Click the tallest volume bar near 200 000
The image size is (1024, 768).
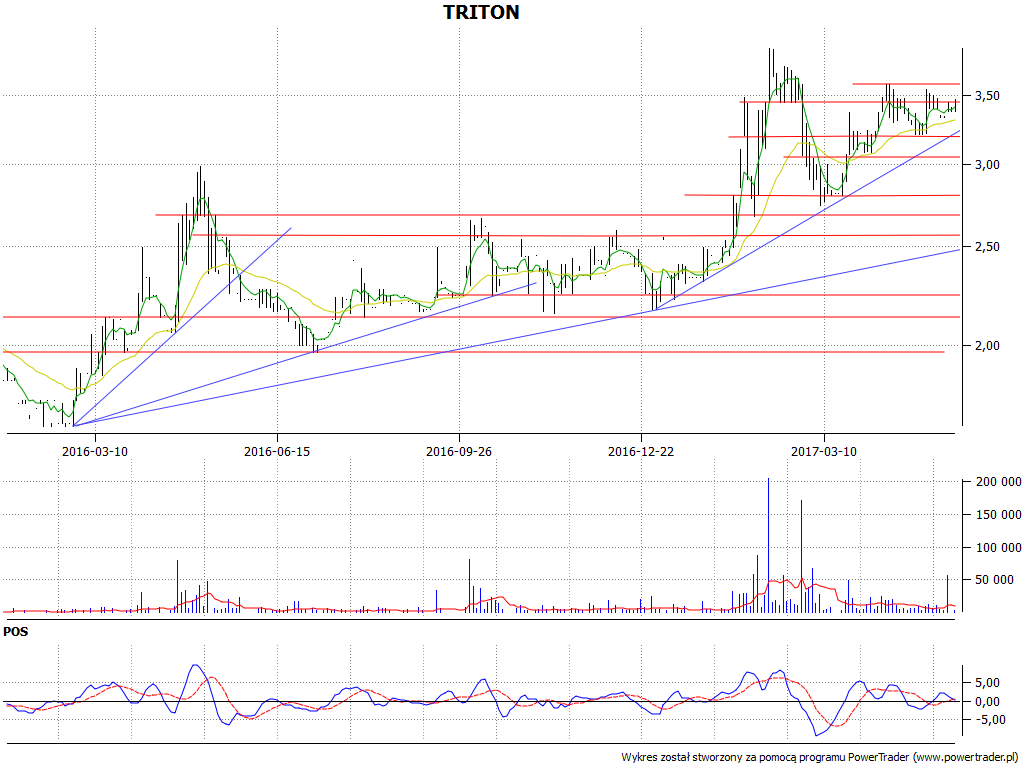768,545
